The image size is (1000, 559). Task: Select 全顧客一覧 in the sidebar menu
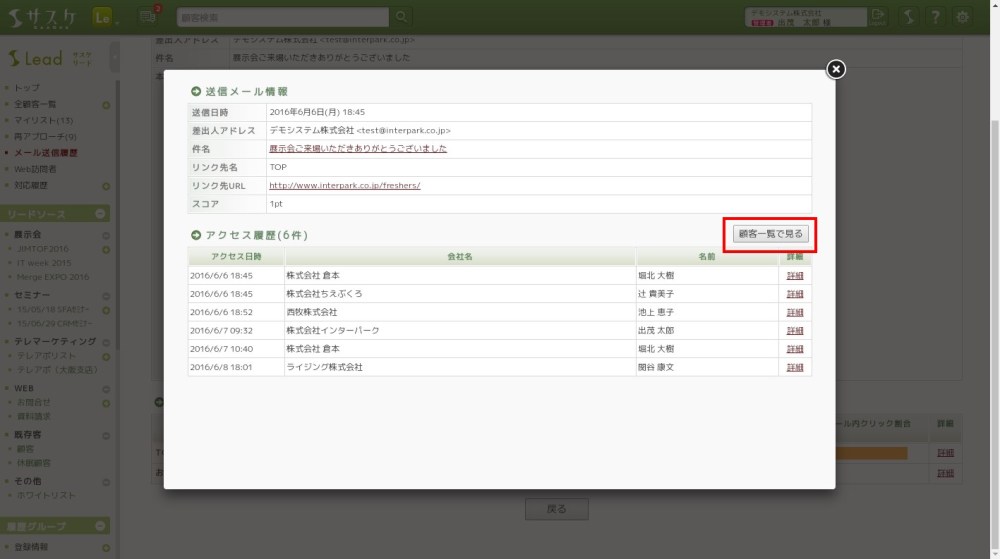(x=36, y=104)
